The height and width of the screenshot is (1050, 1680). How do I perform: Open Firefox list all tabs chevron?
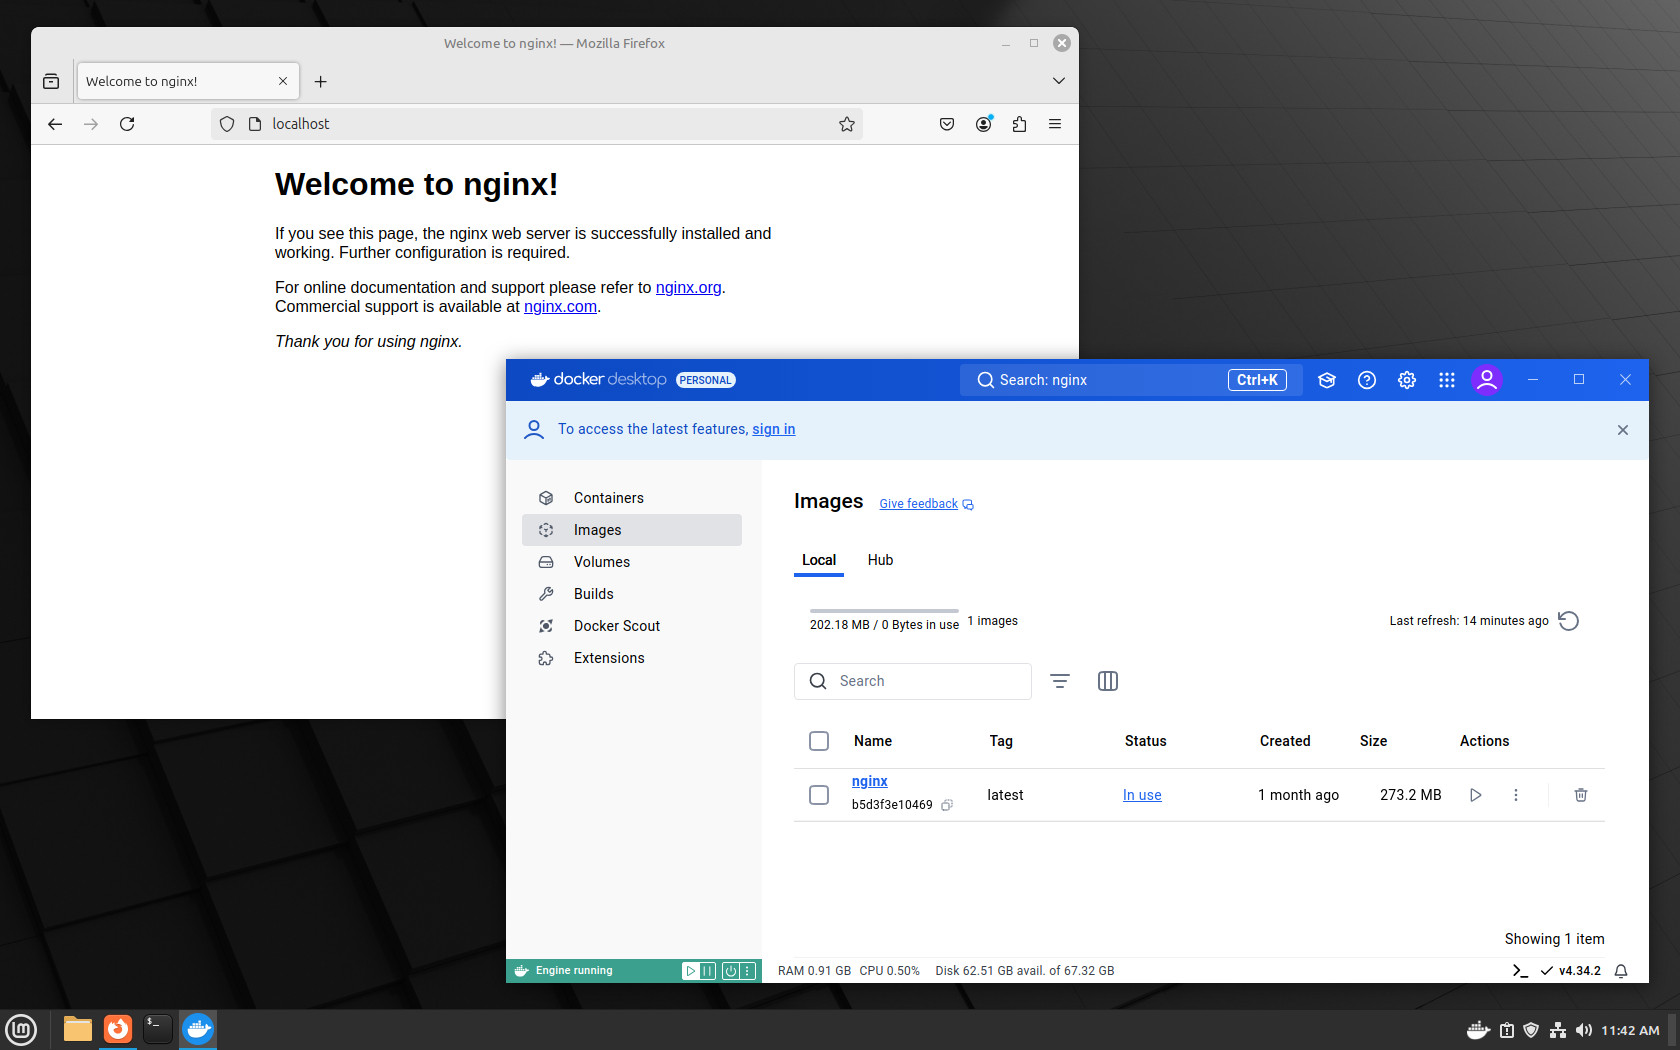point(1059,81)
